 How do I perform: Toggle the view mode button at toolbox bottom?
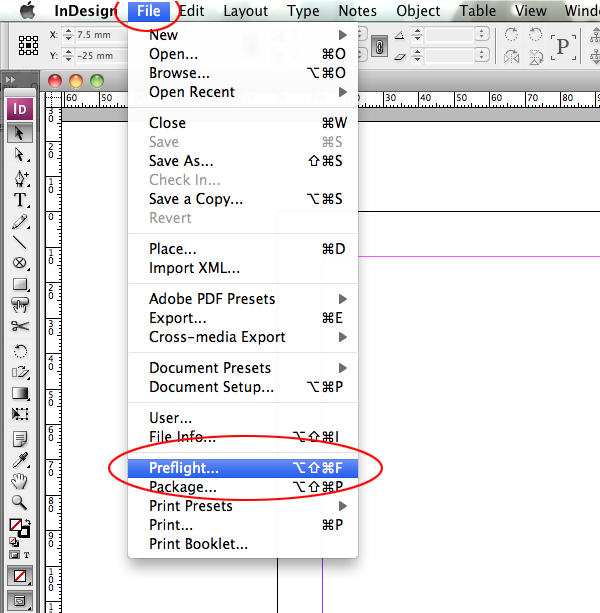(x=20, y=600)
